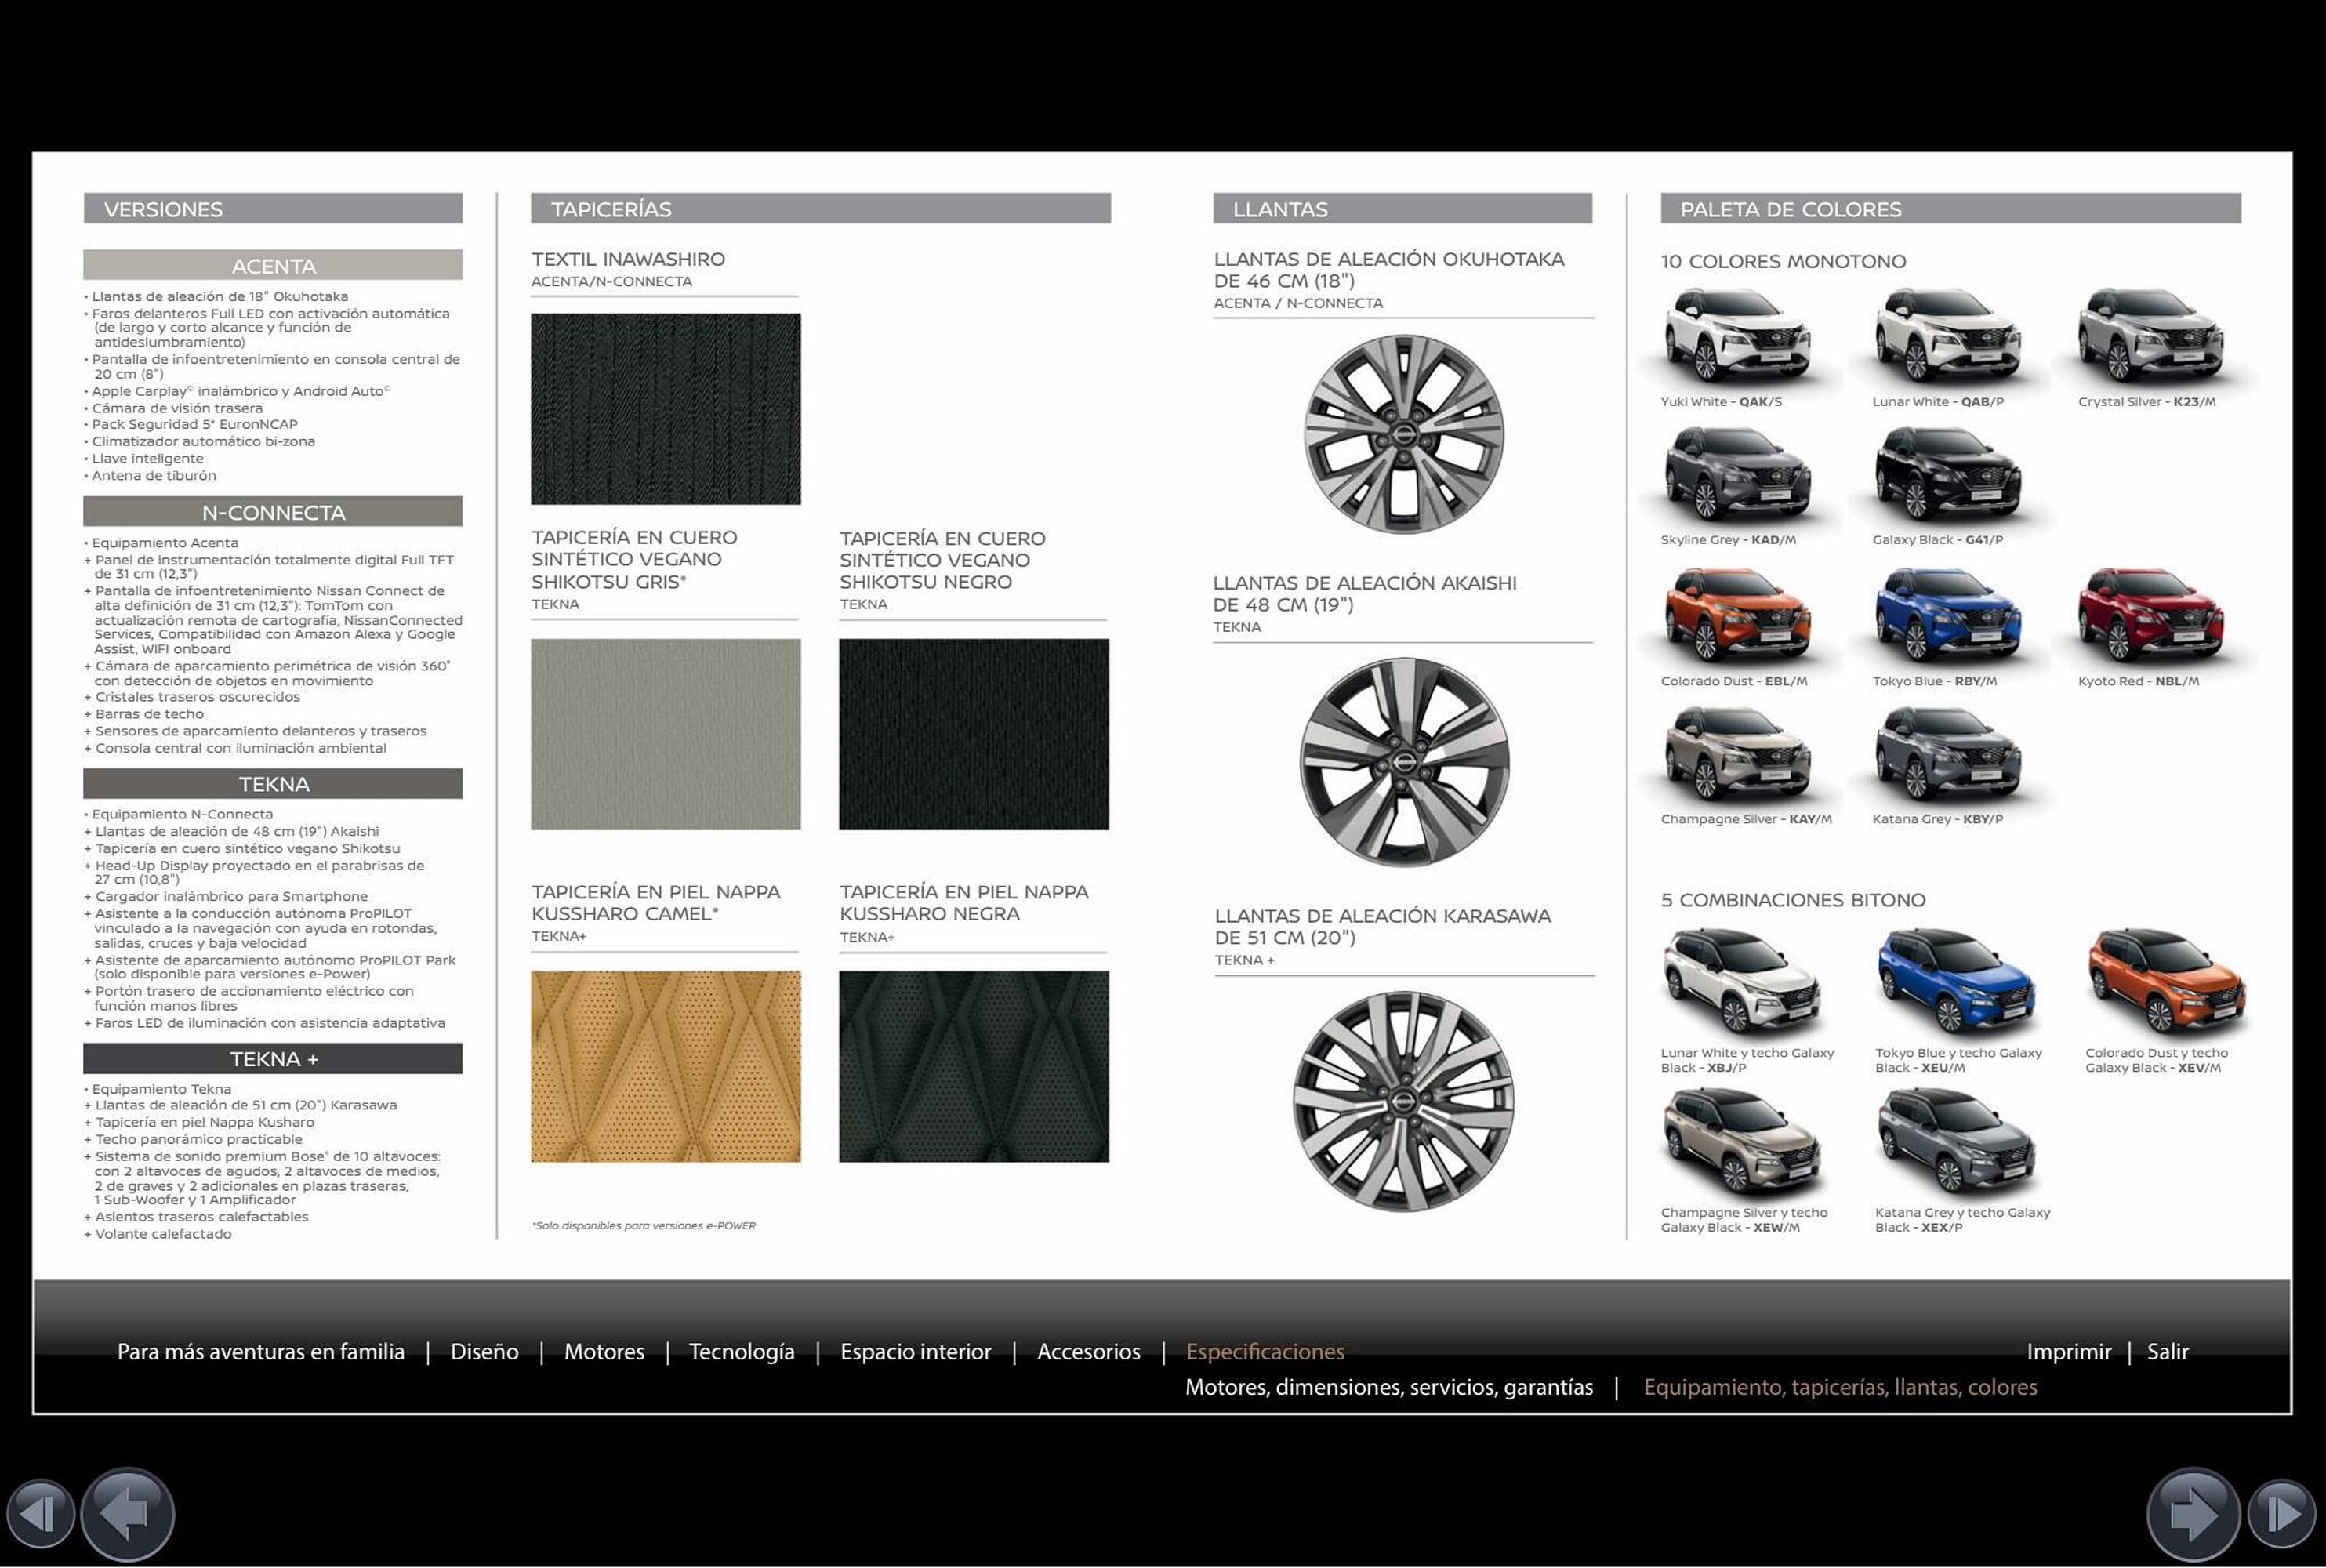Click the Okuhotaka 18-inch wheel image
2326x1568 pixels.
[1404, 434]
